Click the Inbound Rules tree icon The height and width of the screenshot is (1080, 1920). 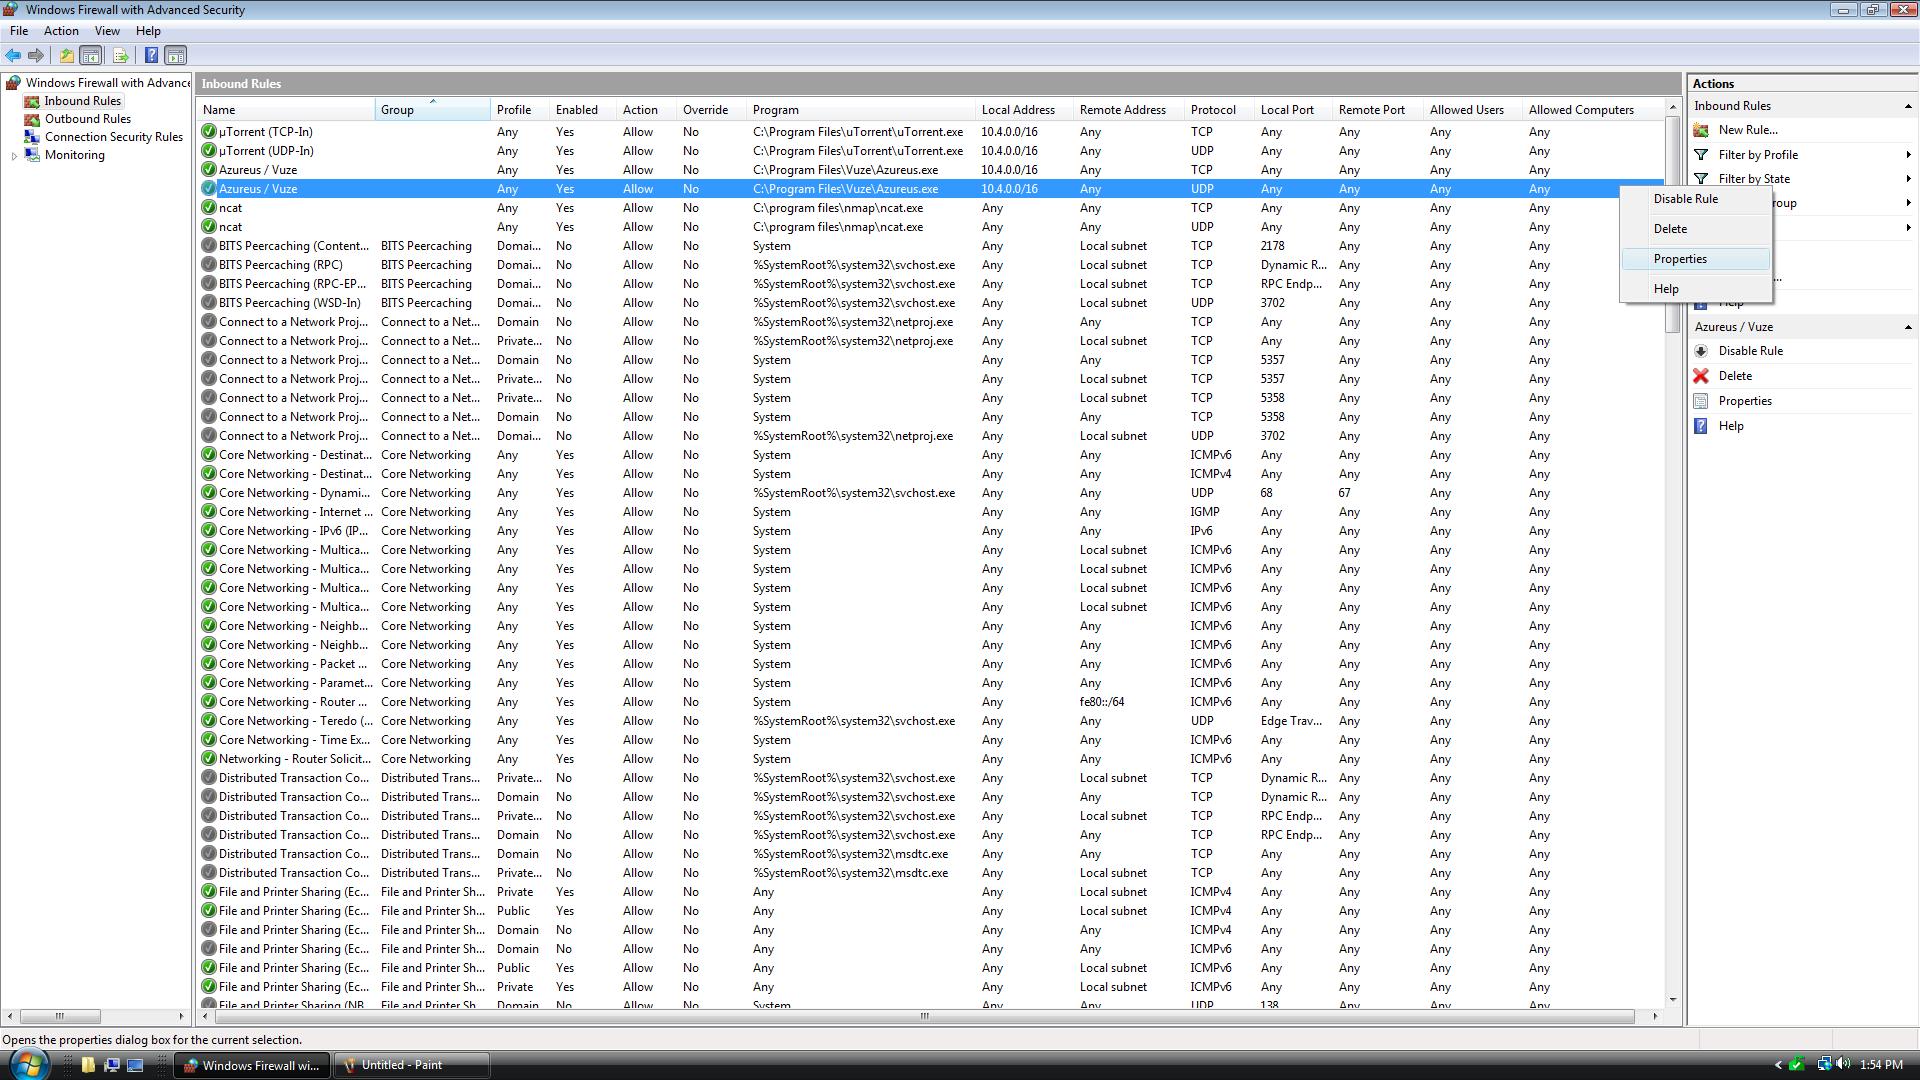32,101
